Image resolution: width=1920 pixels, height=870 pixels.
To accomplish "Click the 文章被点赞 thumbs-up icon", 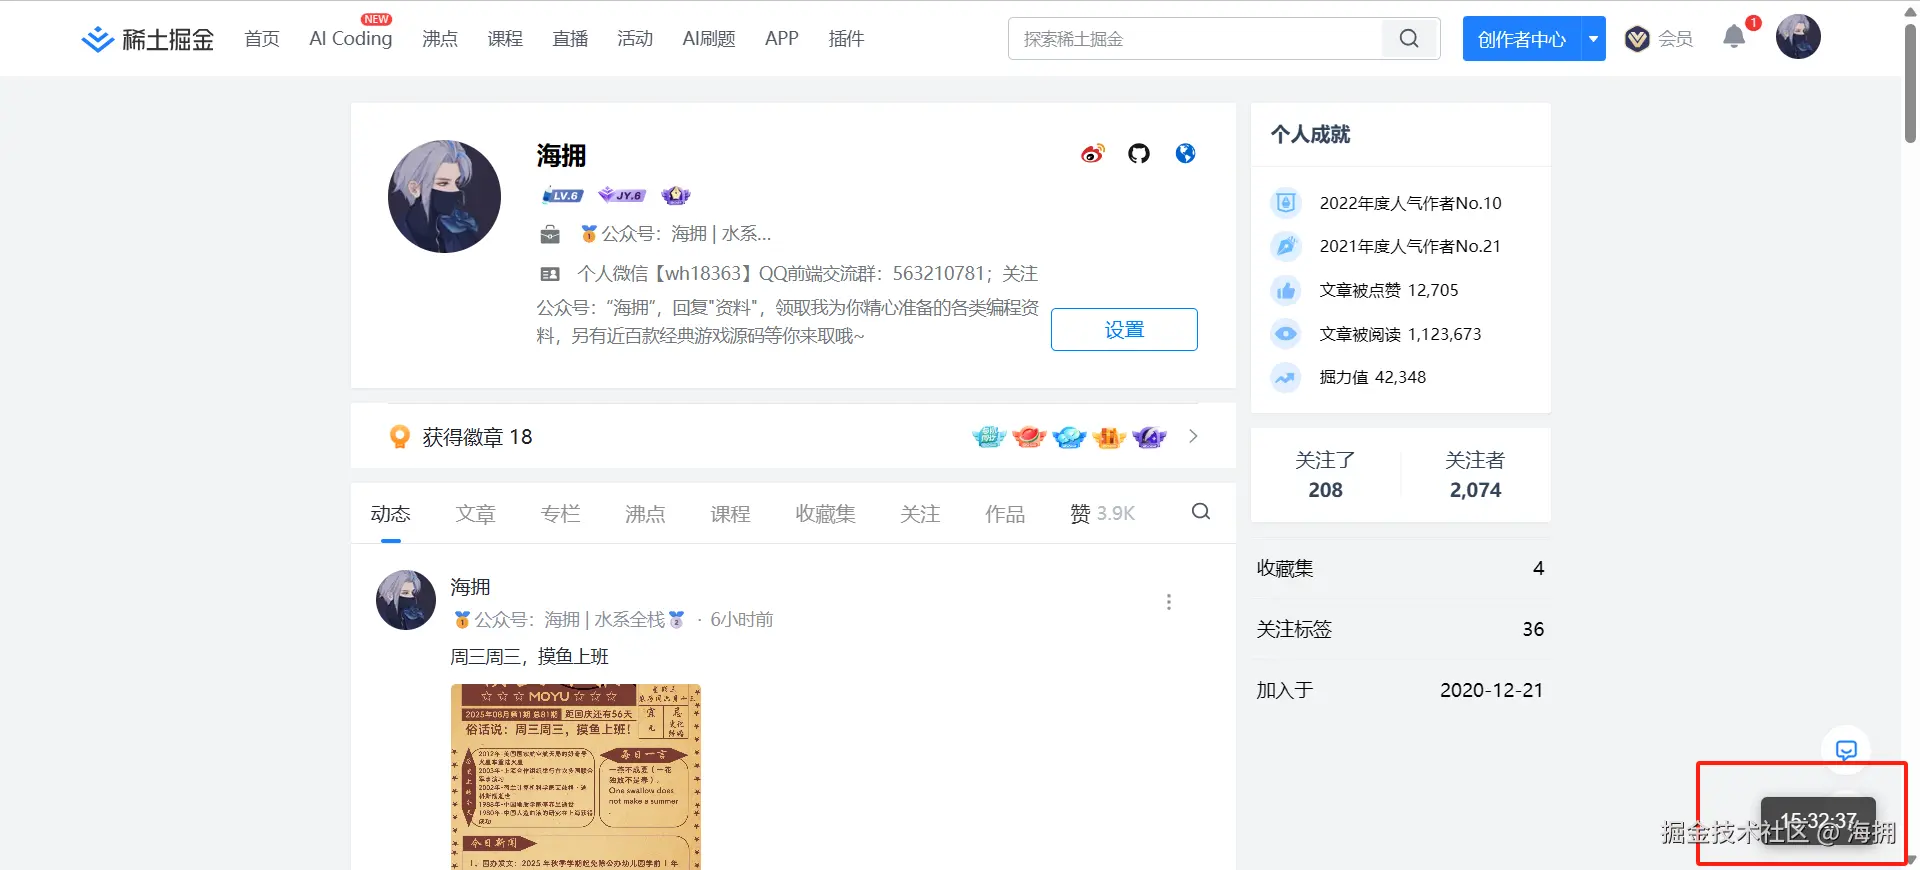I will point(1286,290).
